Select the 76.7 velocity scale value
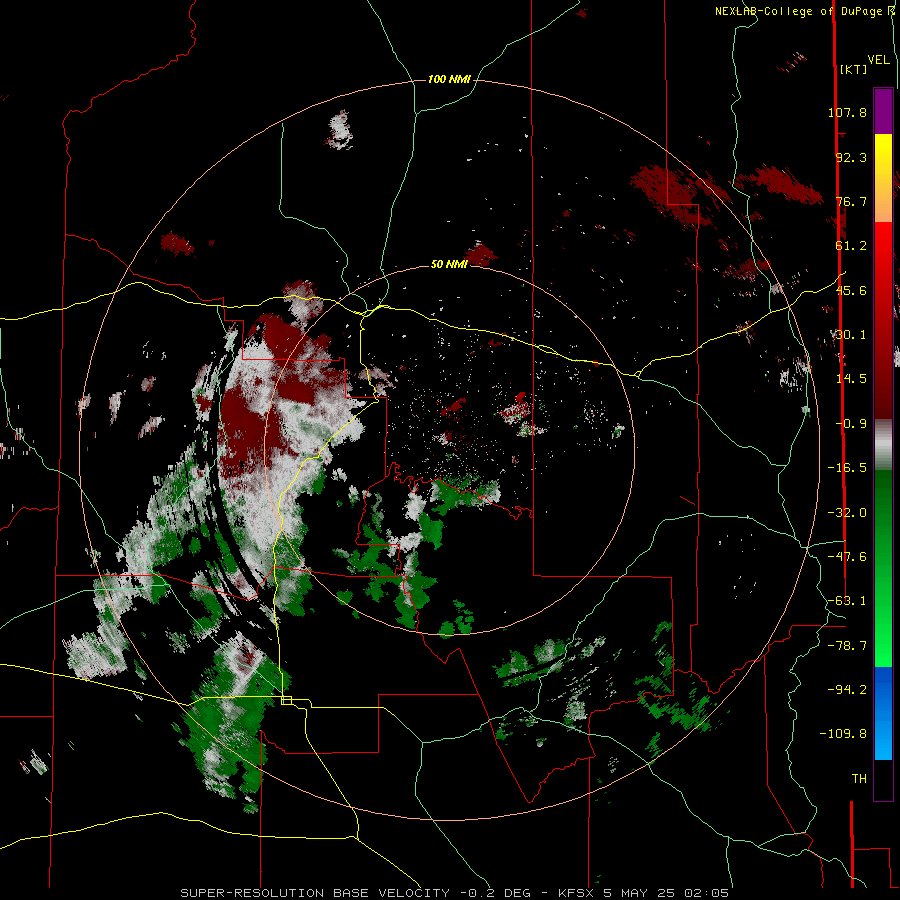Image resolution: width=900 pixels, height=900 pixels. (851, 201)
